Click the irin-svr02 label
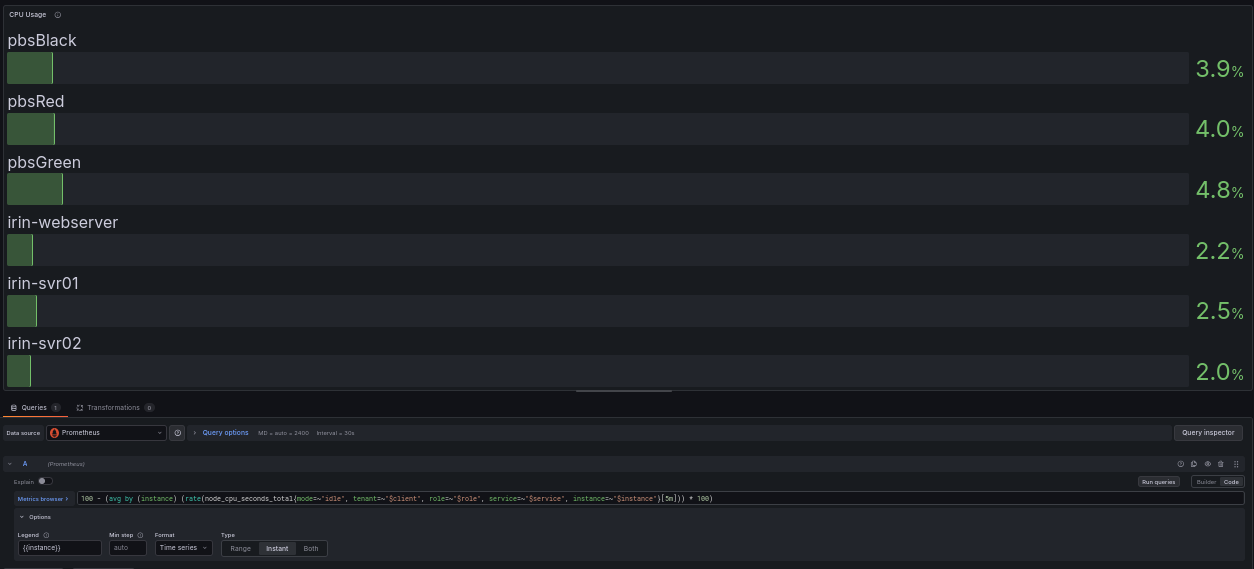 [x=45, y=344]
